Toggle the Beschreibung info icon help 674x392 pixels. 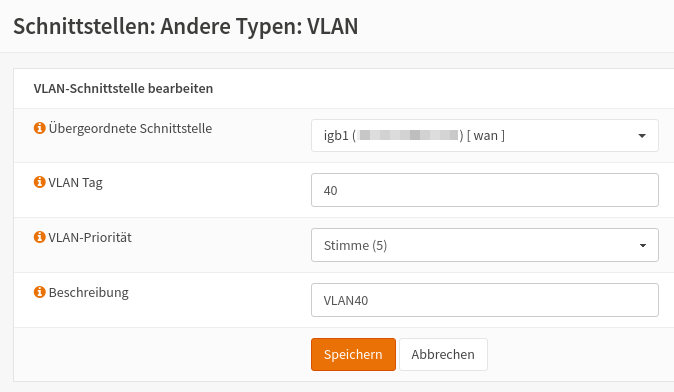pyautogui.click(x=40, y=292)
